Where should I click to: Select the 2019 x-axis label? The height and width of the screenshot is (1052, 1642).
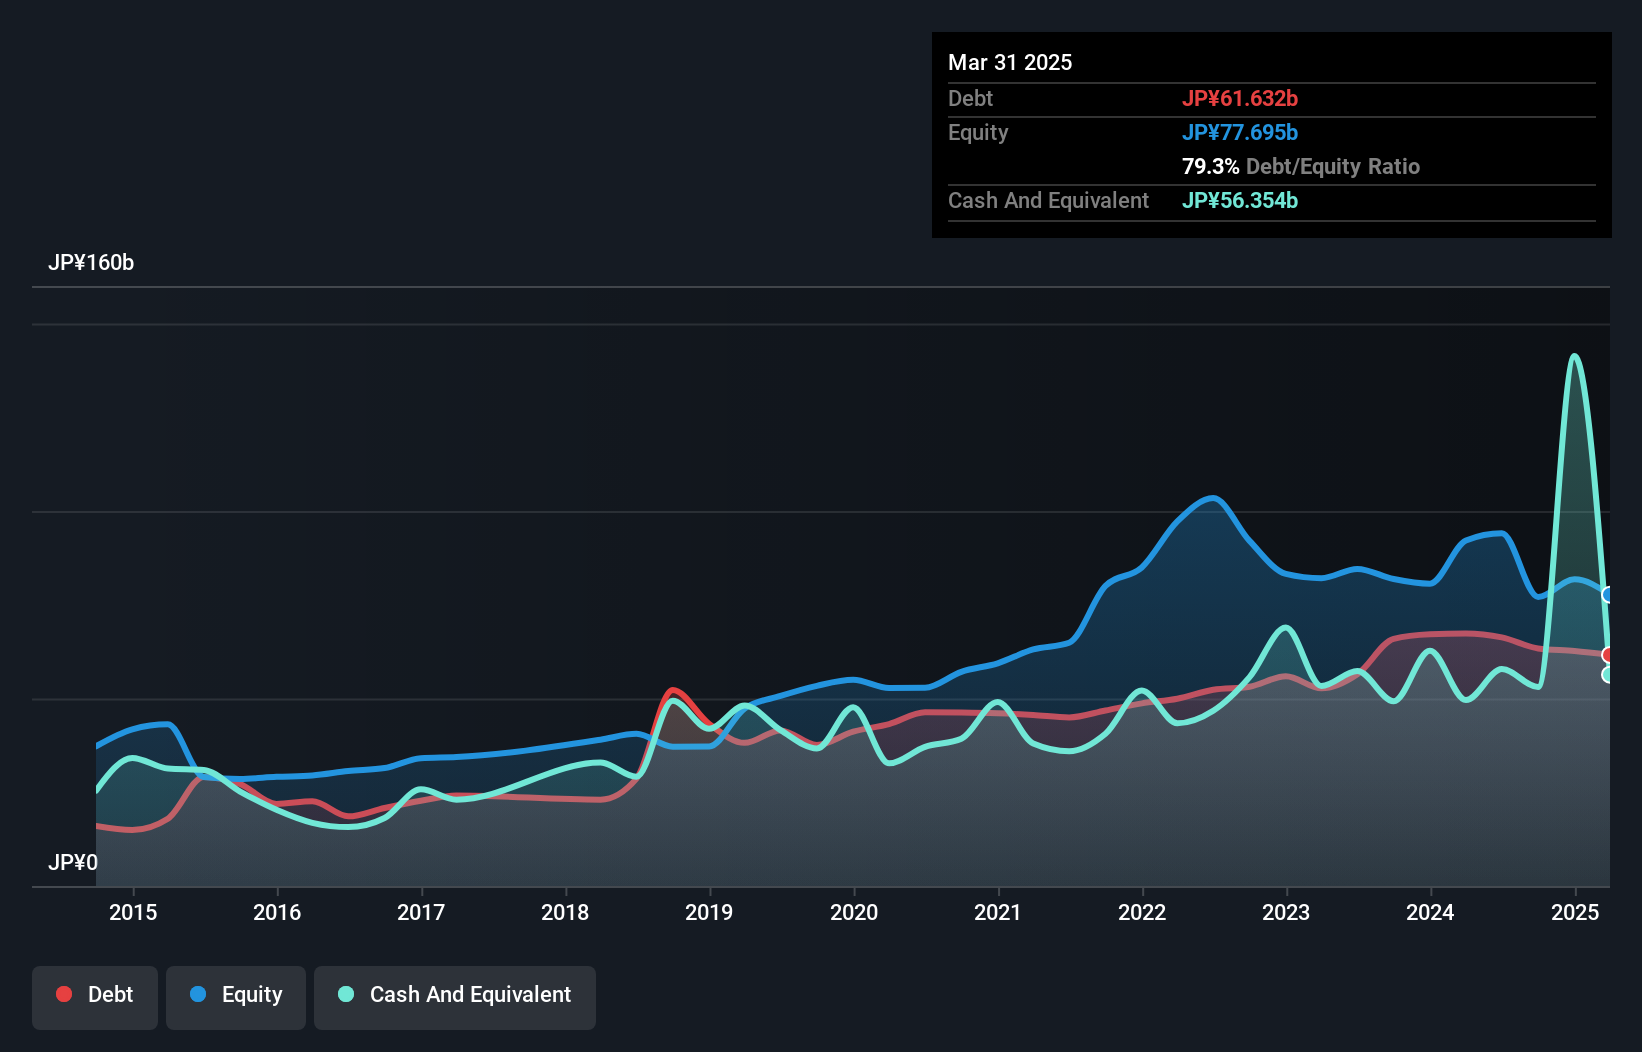tap(709, 912)
